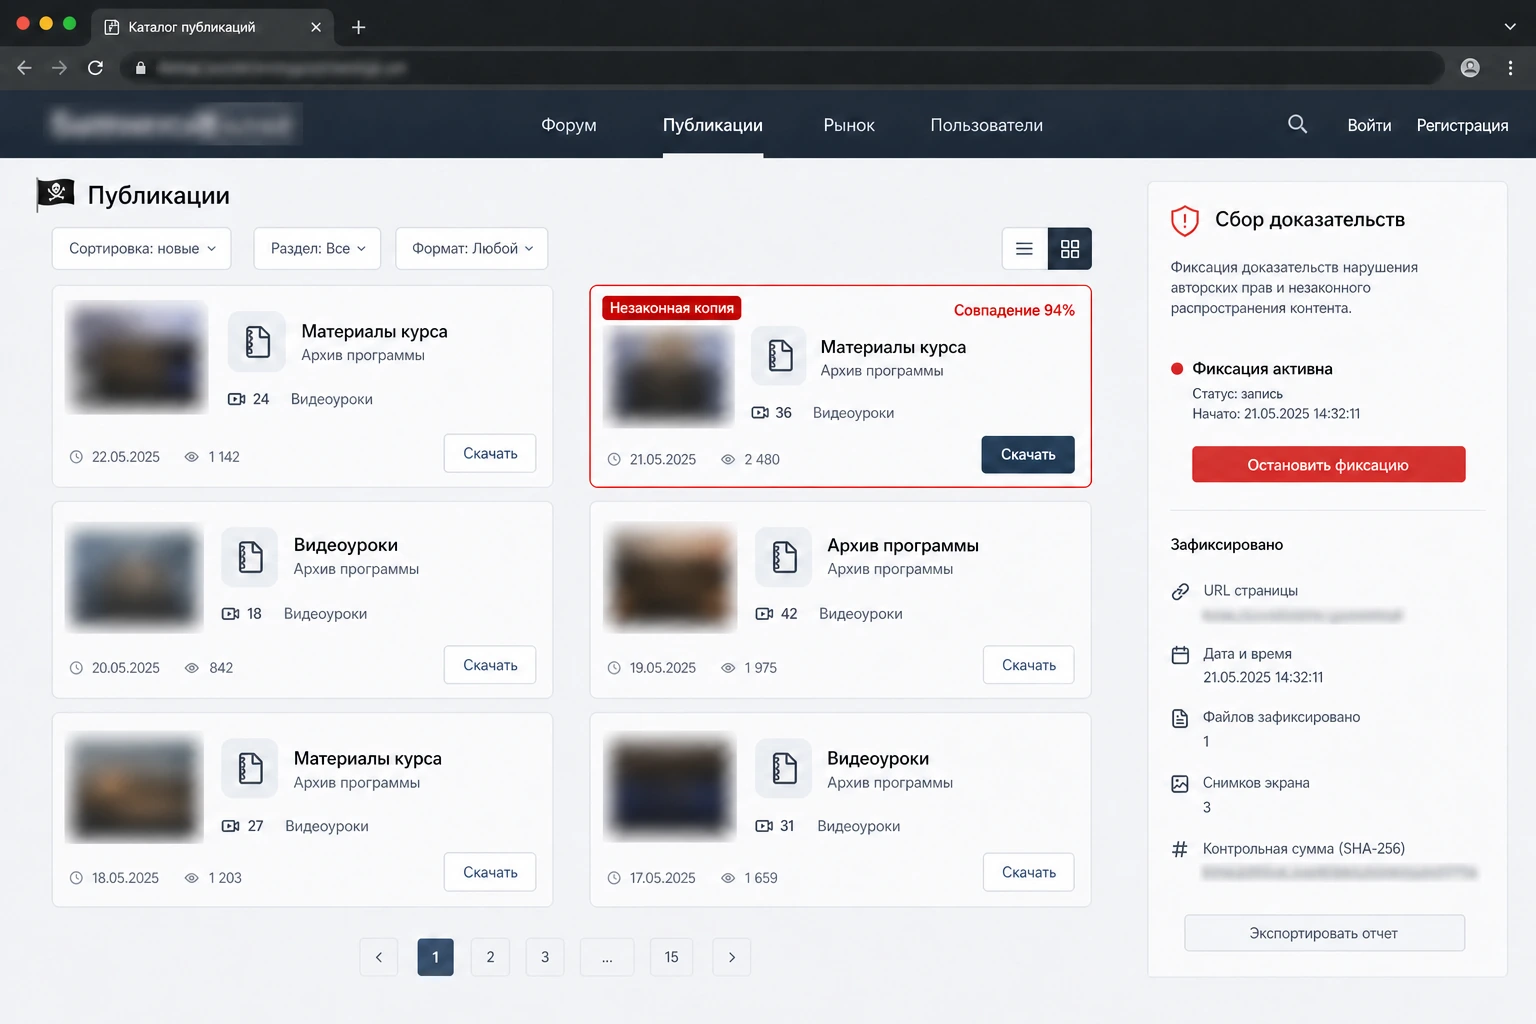
Task: Click the link icon next to URL страницы
Action: click(x=1180, y=591)
